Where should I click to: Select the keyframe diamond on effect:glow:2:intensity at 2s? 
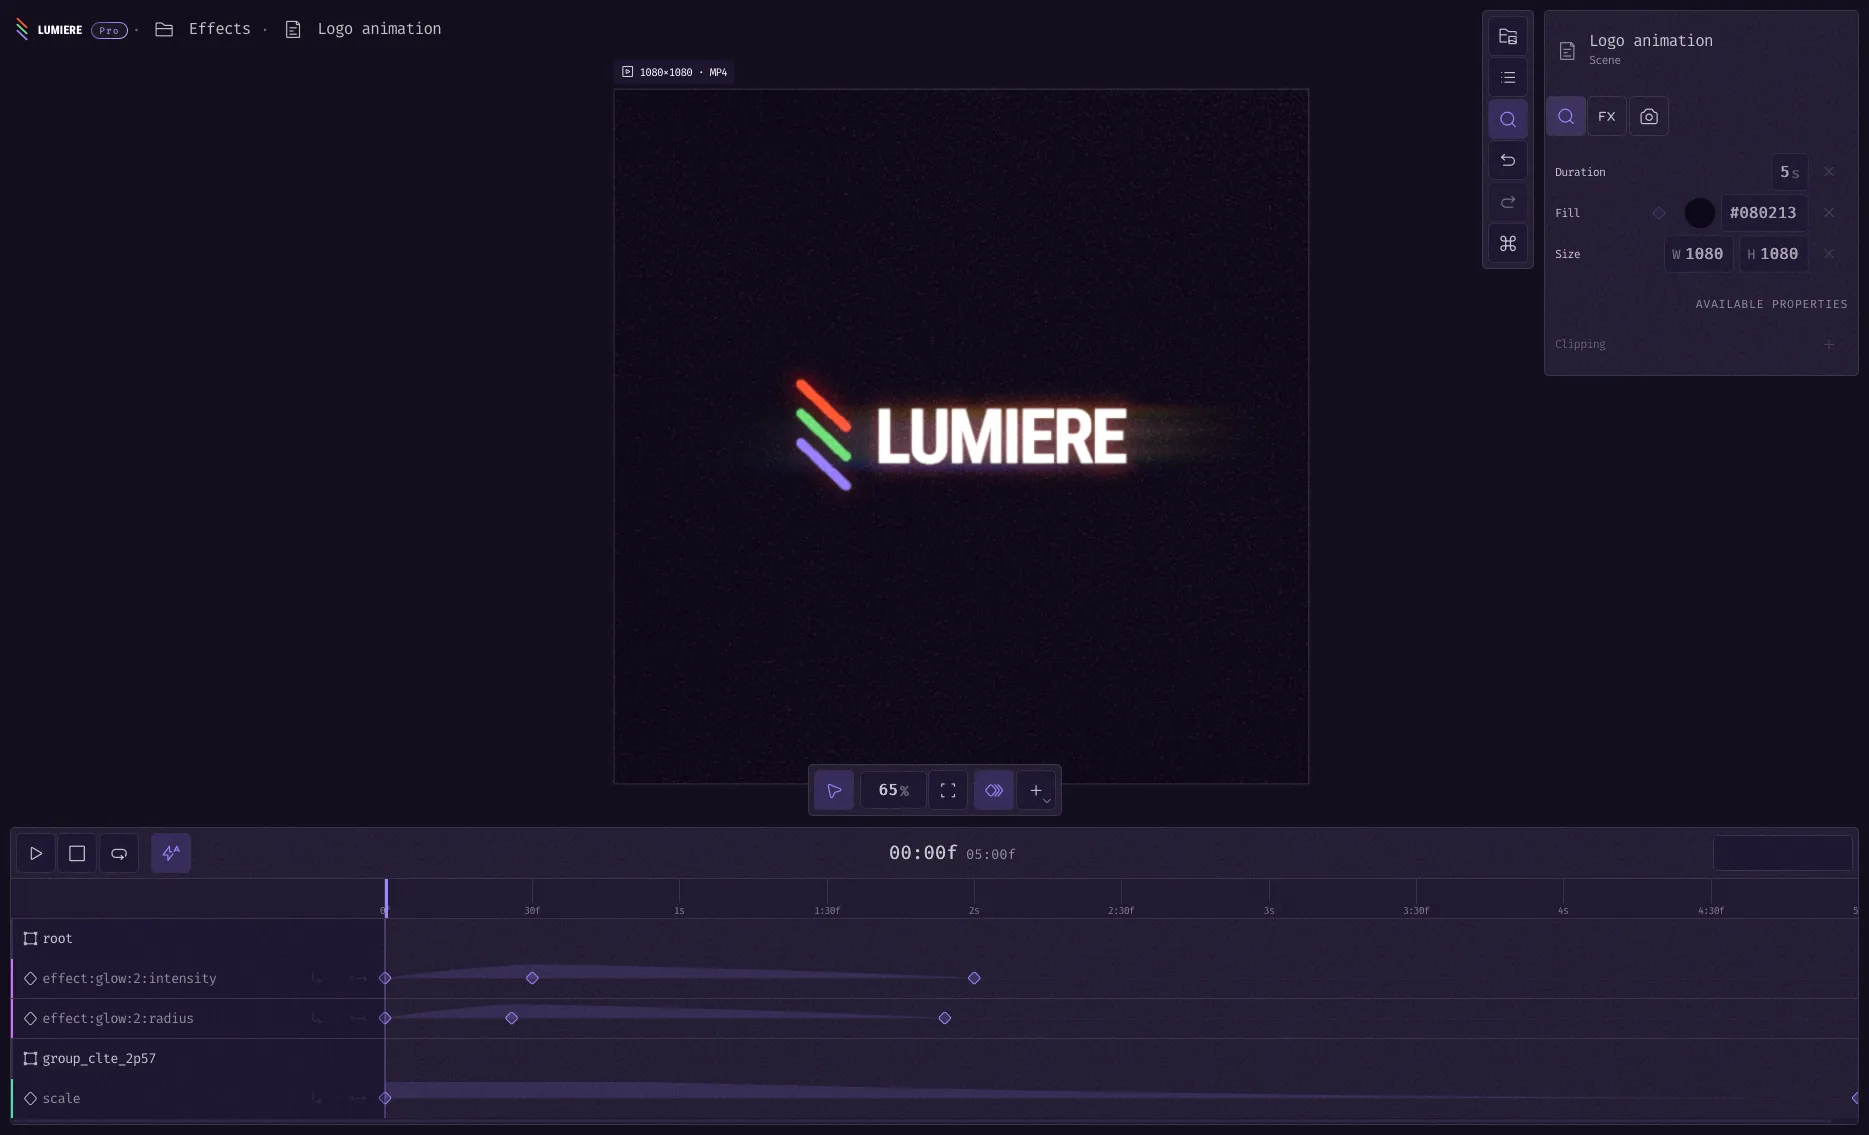click(x=974, y=978)
